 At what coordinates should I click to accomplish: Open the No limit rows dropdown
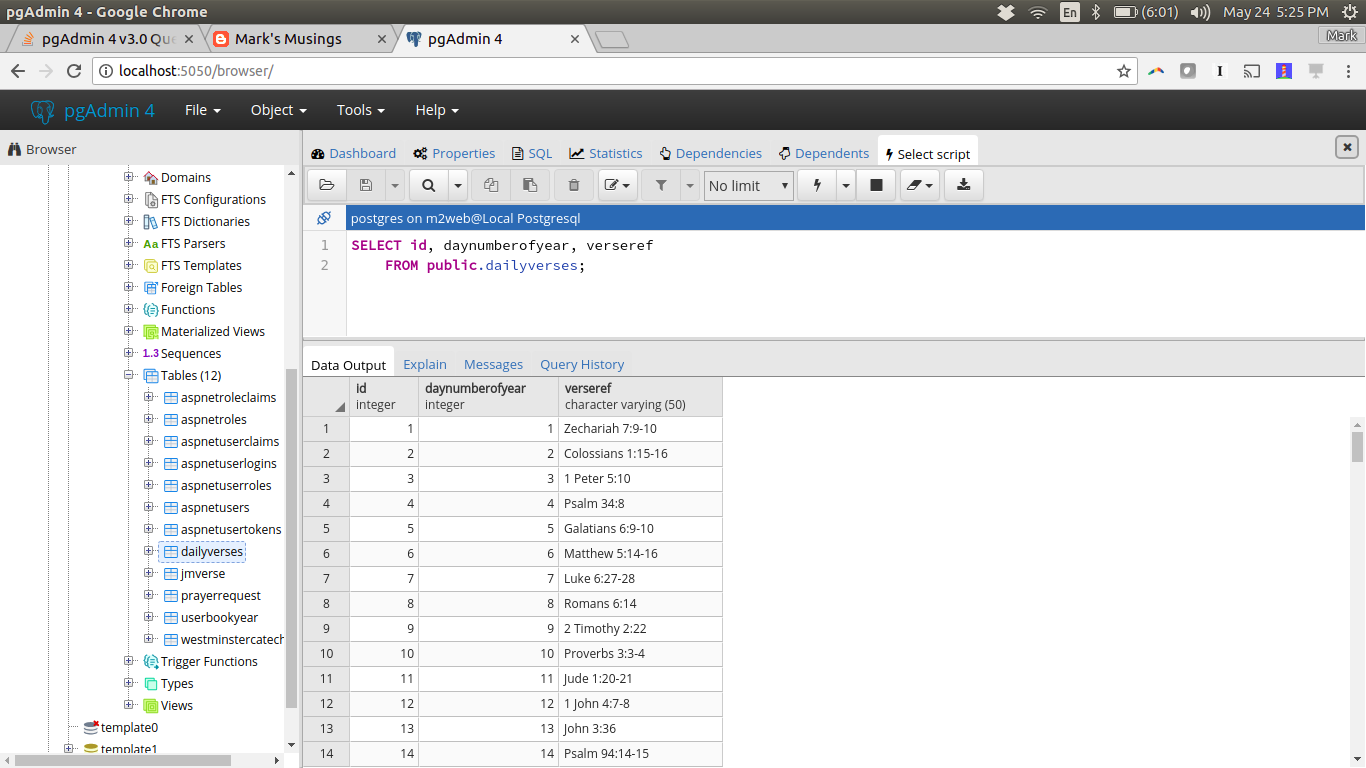coord(748,185)
